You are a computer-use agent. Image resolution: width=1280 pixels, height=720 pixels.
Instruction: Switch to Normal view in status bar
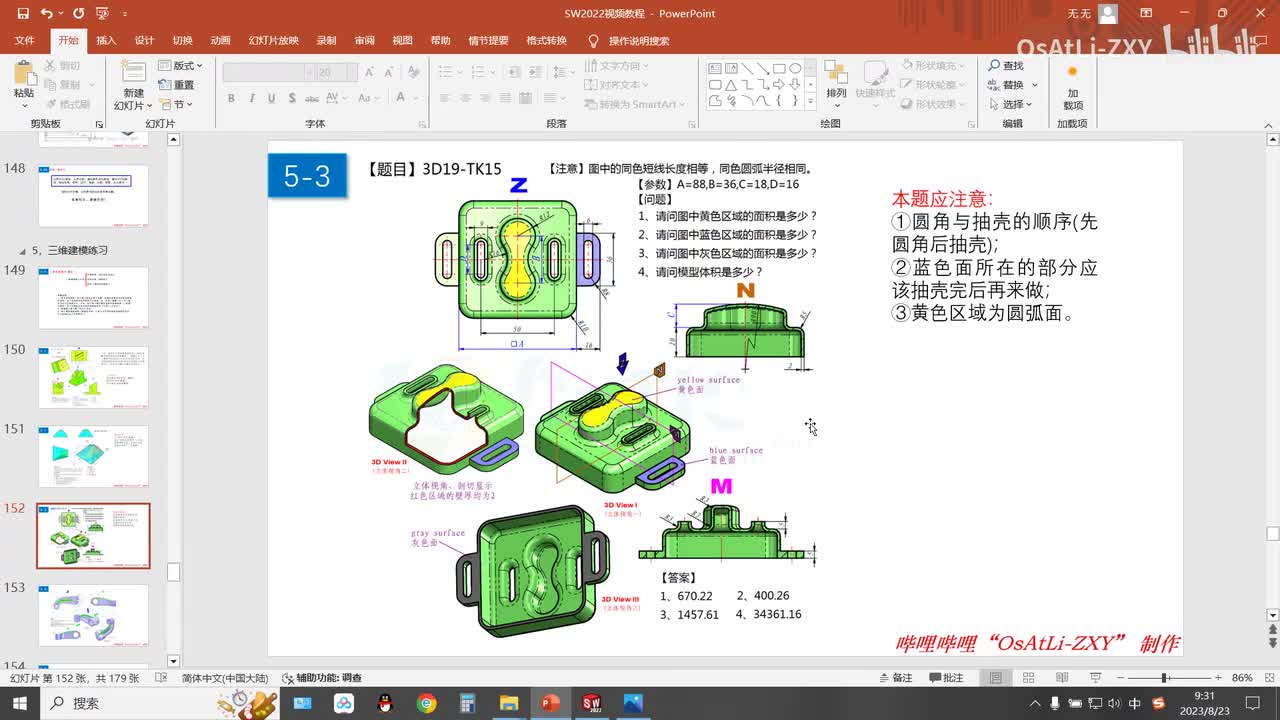coord(996,678)
